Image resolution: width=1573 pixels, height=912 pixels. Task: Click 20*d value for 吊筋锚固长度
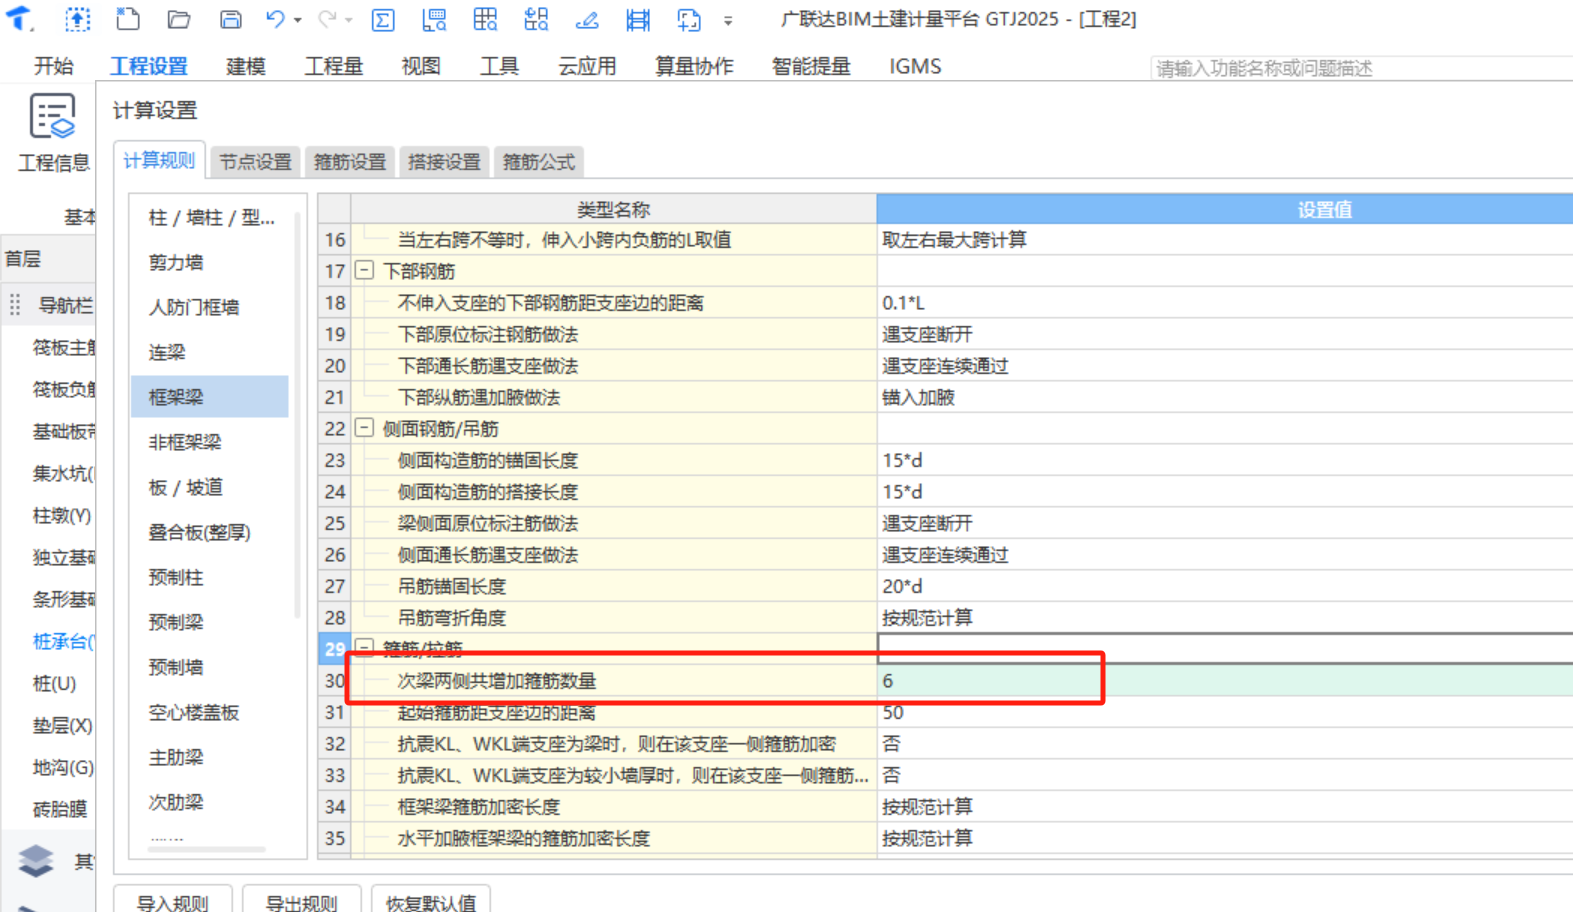click(1225, 586)
